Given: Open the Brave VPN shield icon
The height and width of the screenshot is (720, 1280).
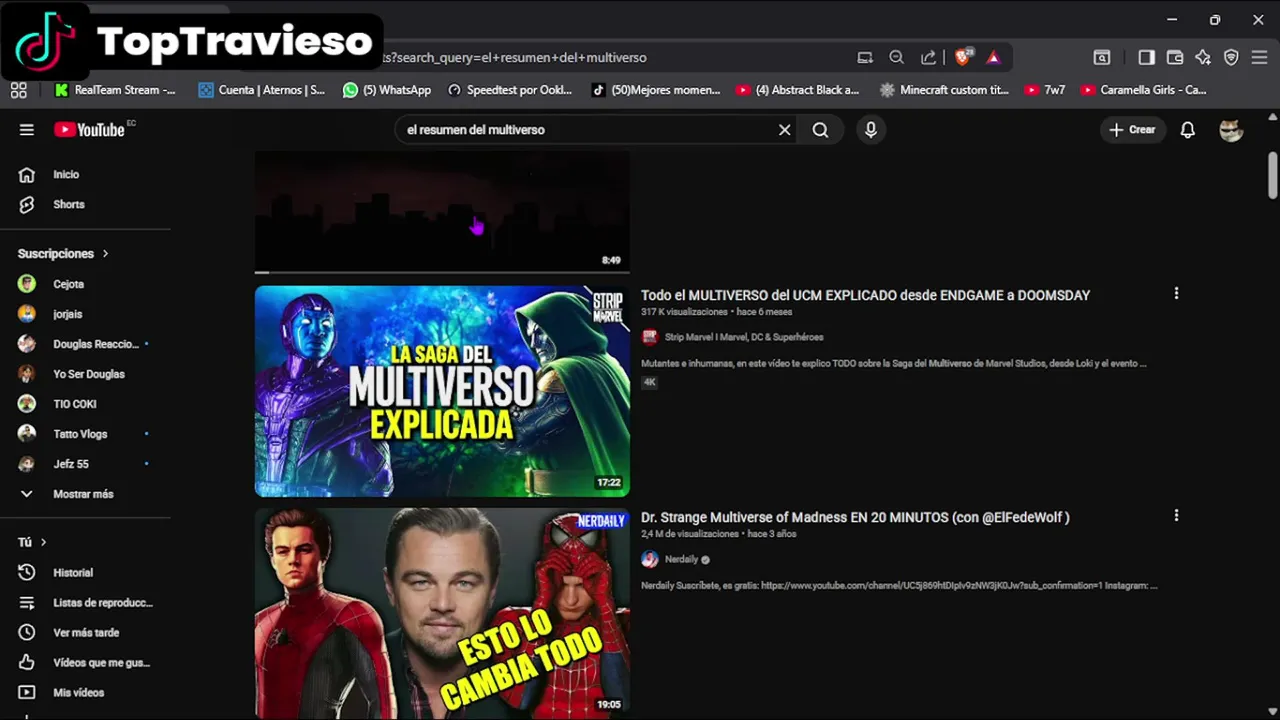Looking at the screenshot, I should tap(1231, 58).
